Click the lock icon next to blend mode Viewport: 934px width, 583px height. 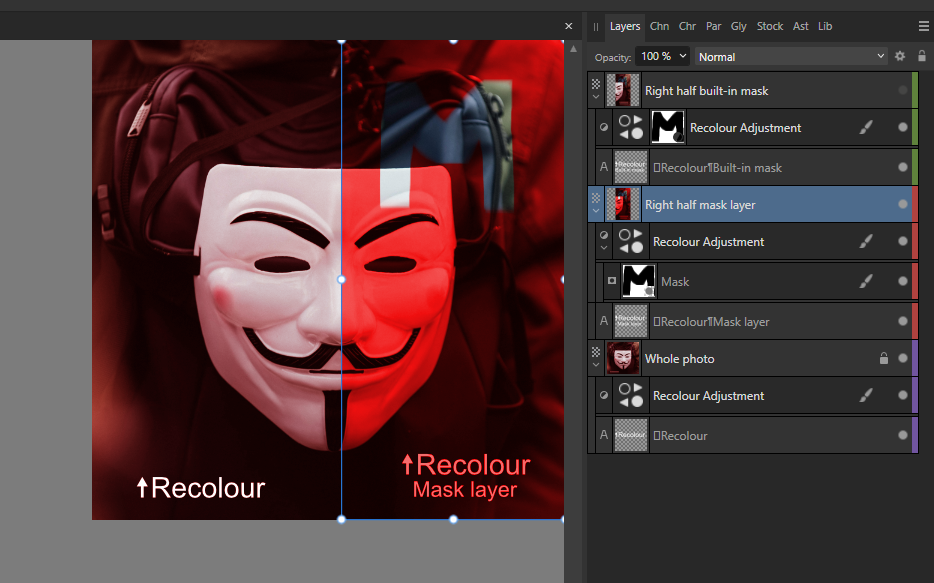click(x=921, y=56)
